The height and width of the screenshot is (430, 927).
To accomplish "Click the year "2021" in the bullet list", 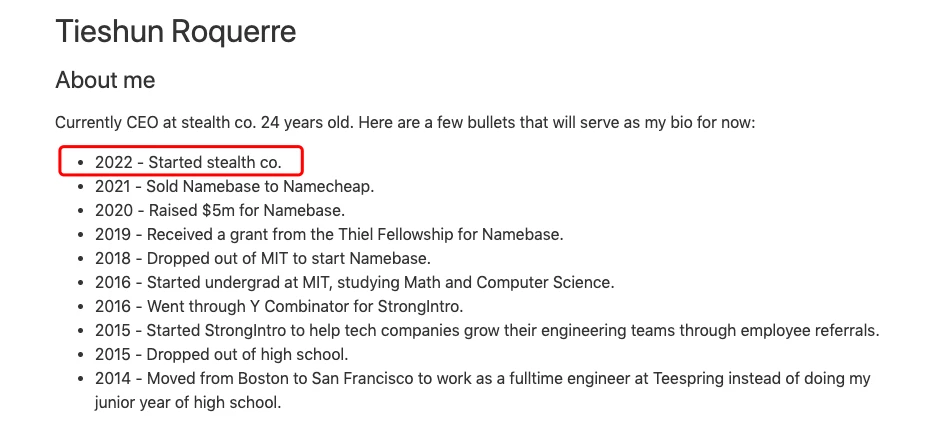I will (x=114, y=186).
